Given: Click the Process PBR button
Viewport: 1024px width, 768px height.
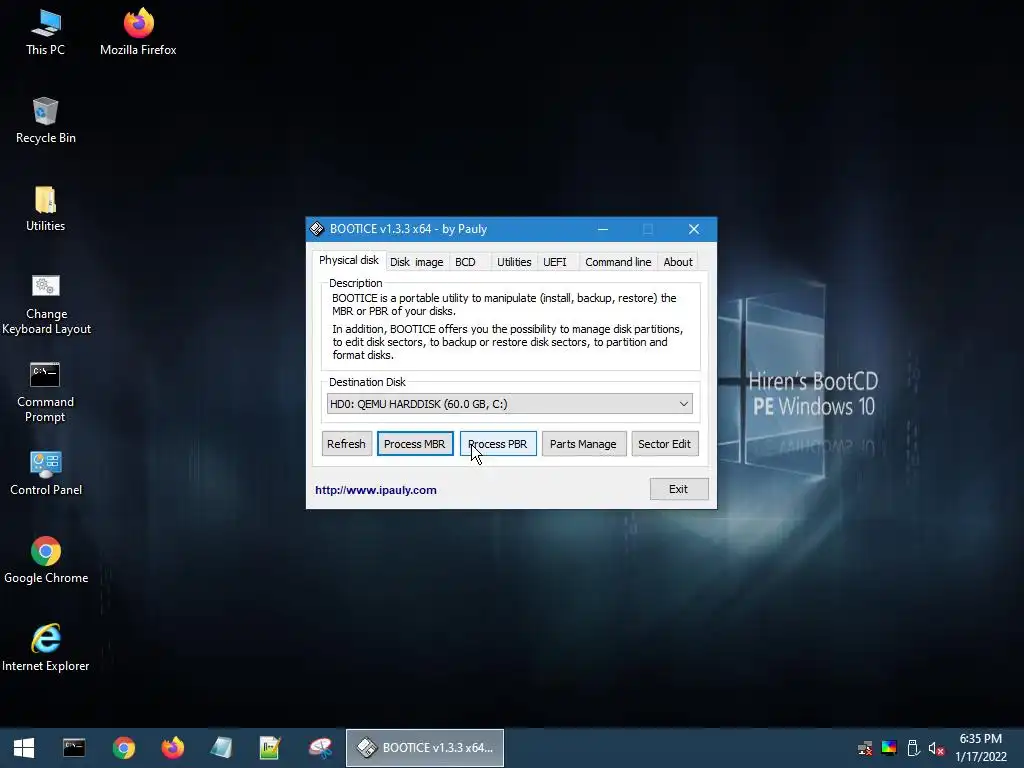Looking at the screenshot, I should click(x=498, y=443).
